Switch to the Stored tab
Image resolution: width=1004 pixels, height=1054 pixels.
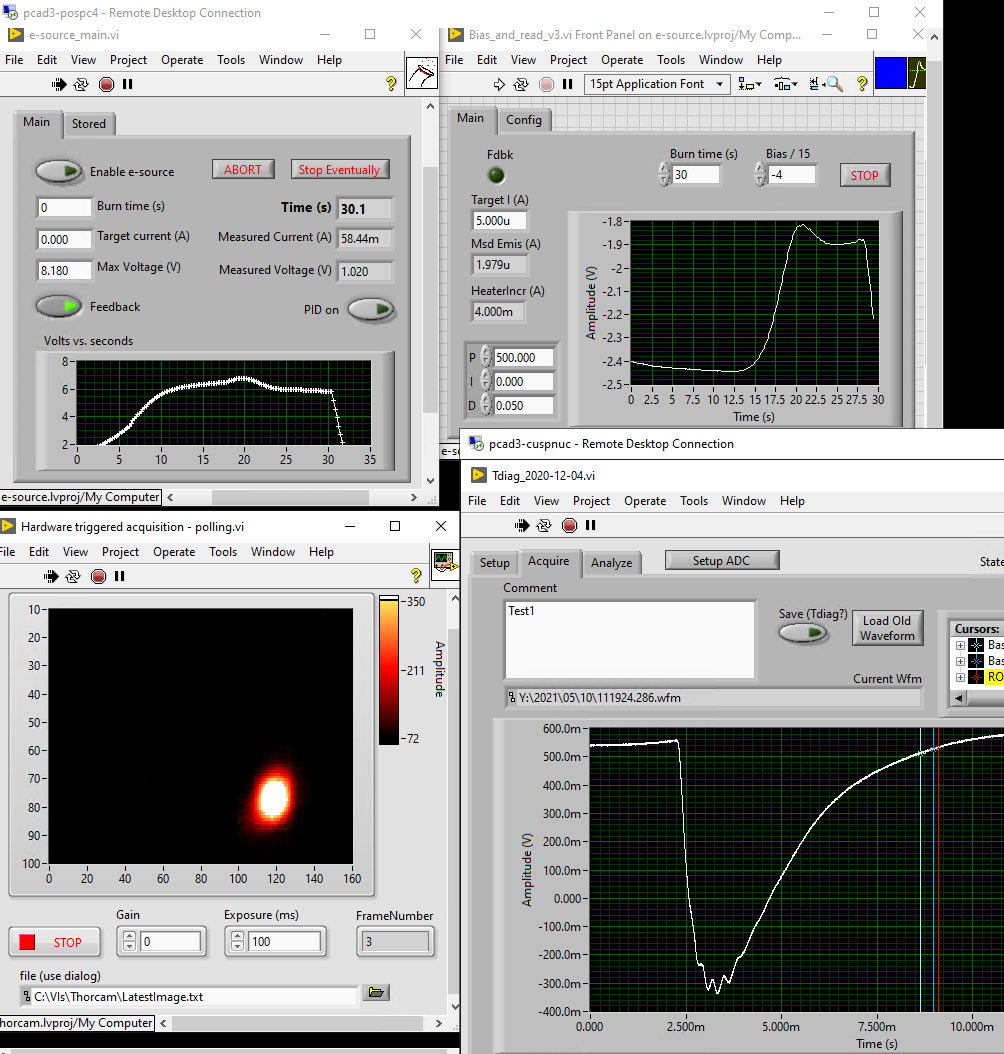tap(88, 124)
